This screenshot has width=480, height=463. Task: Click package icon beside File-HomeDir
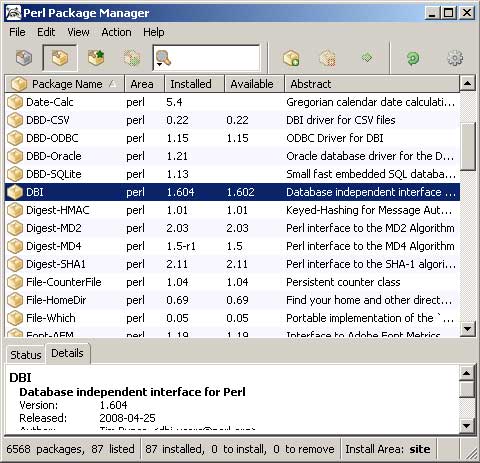tap(15, 300)
